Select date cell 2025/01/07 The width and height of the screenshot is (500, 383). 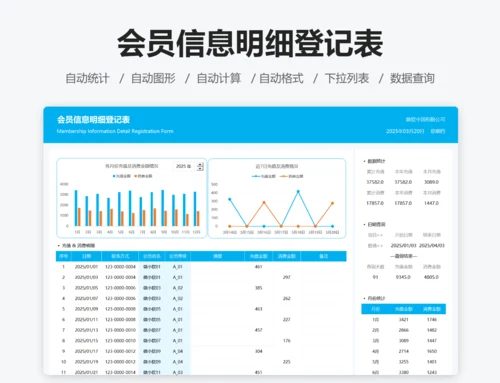coord(86,298)
